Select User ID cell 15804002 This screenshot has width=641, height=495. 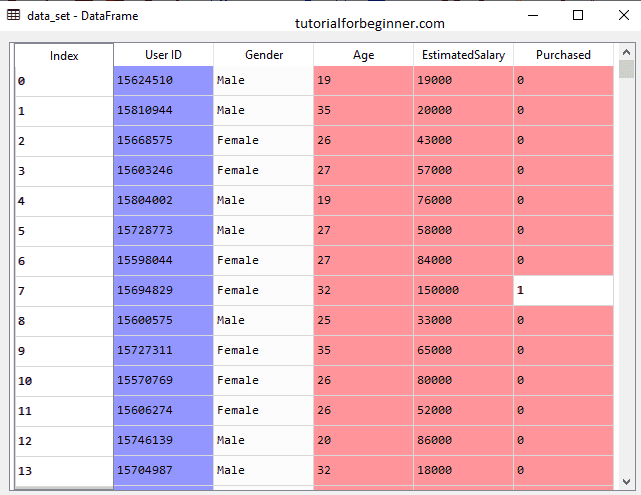coord(164,201)
